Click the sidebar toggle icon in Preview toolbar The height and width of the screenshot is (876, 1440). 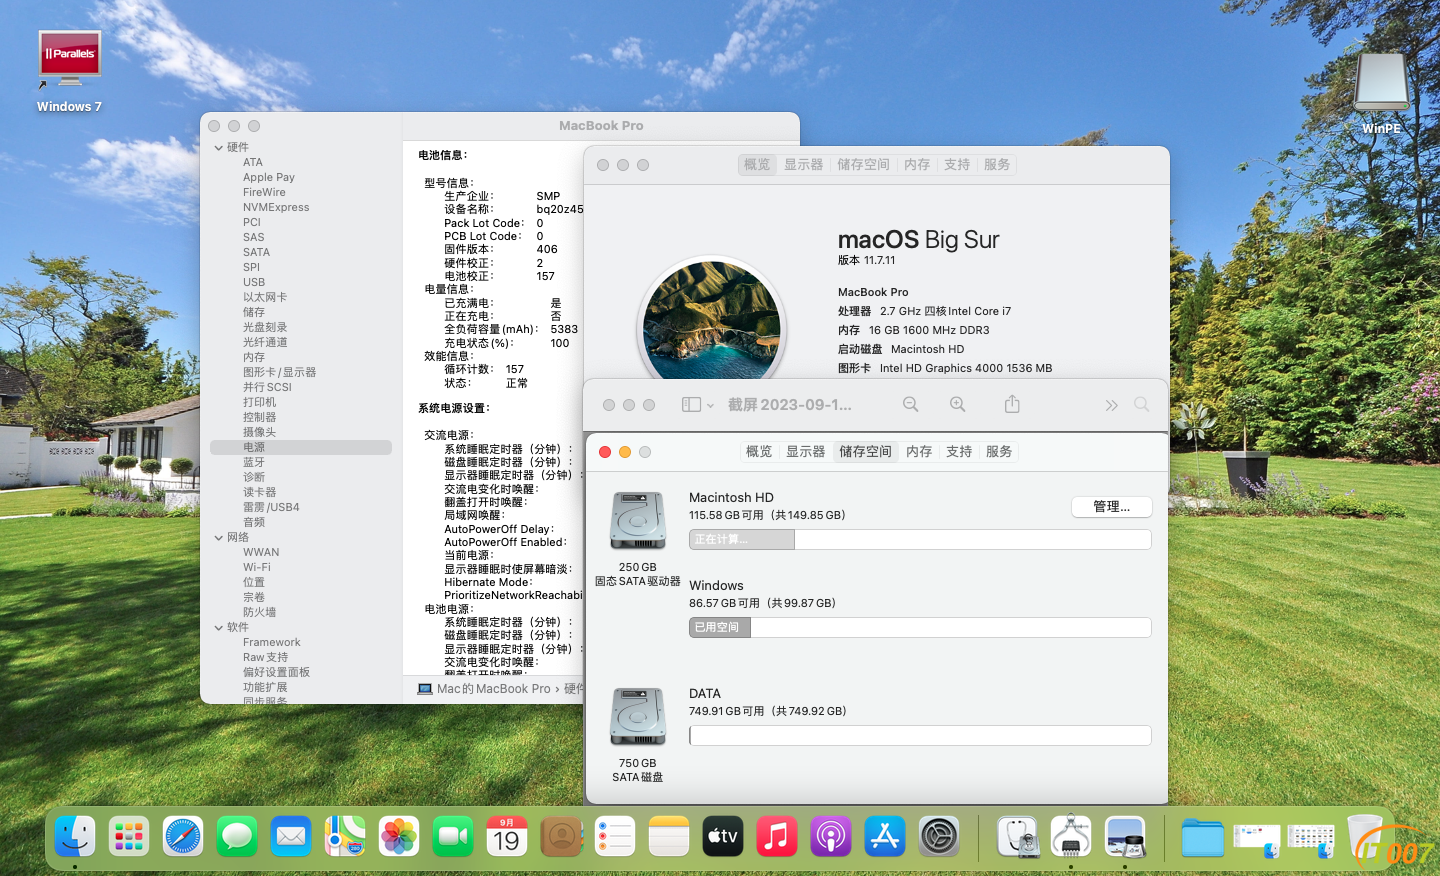tap(691, 405)
